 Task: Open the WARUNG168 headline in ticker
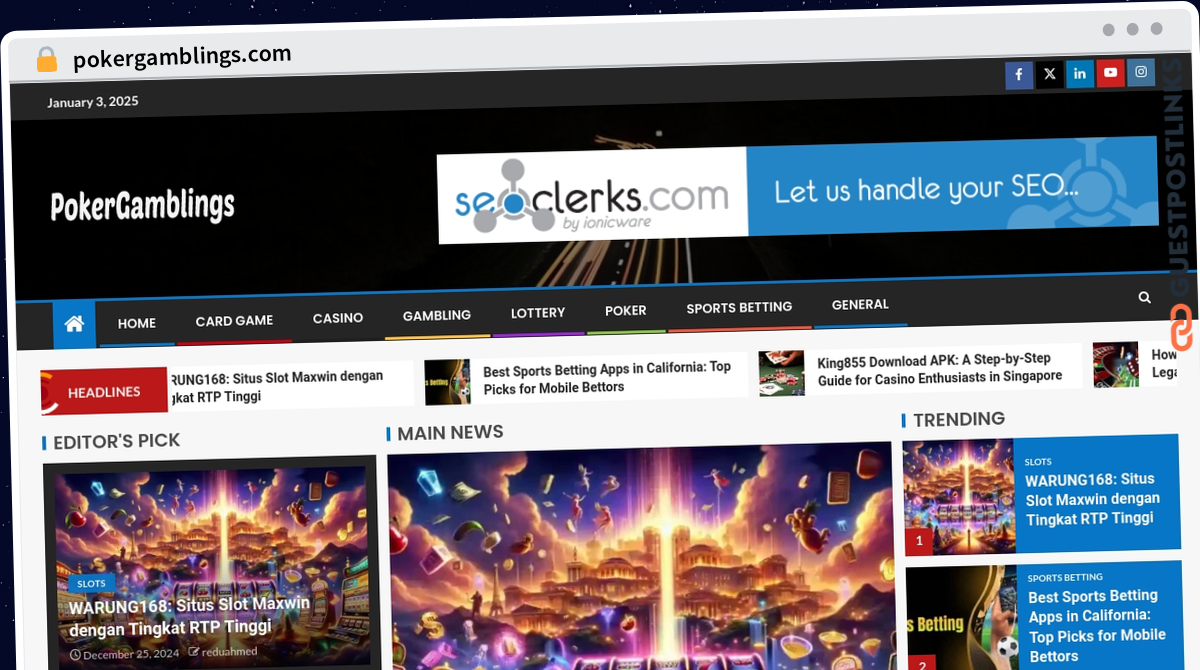tap(276, 386)
